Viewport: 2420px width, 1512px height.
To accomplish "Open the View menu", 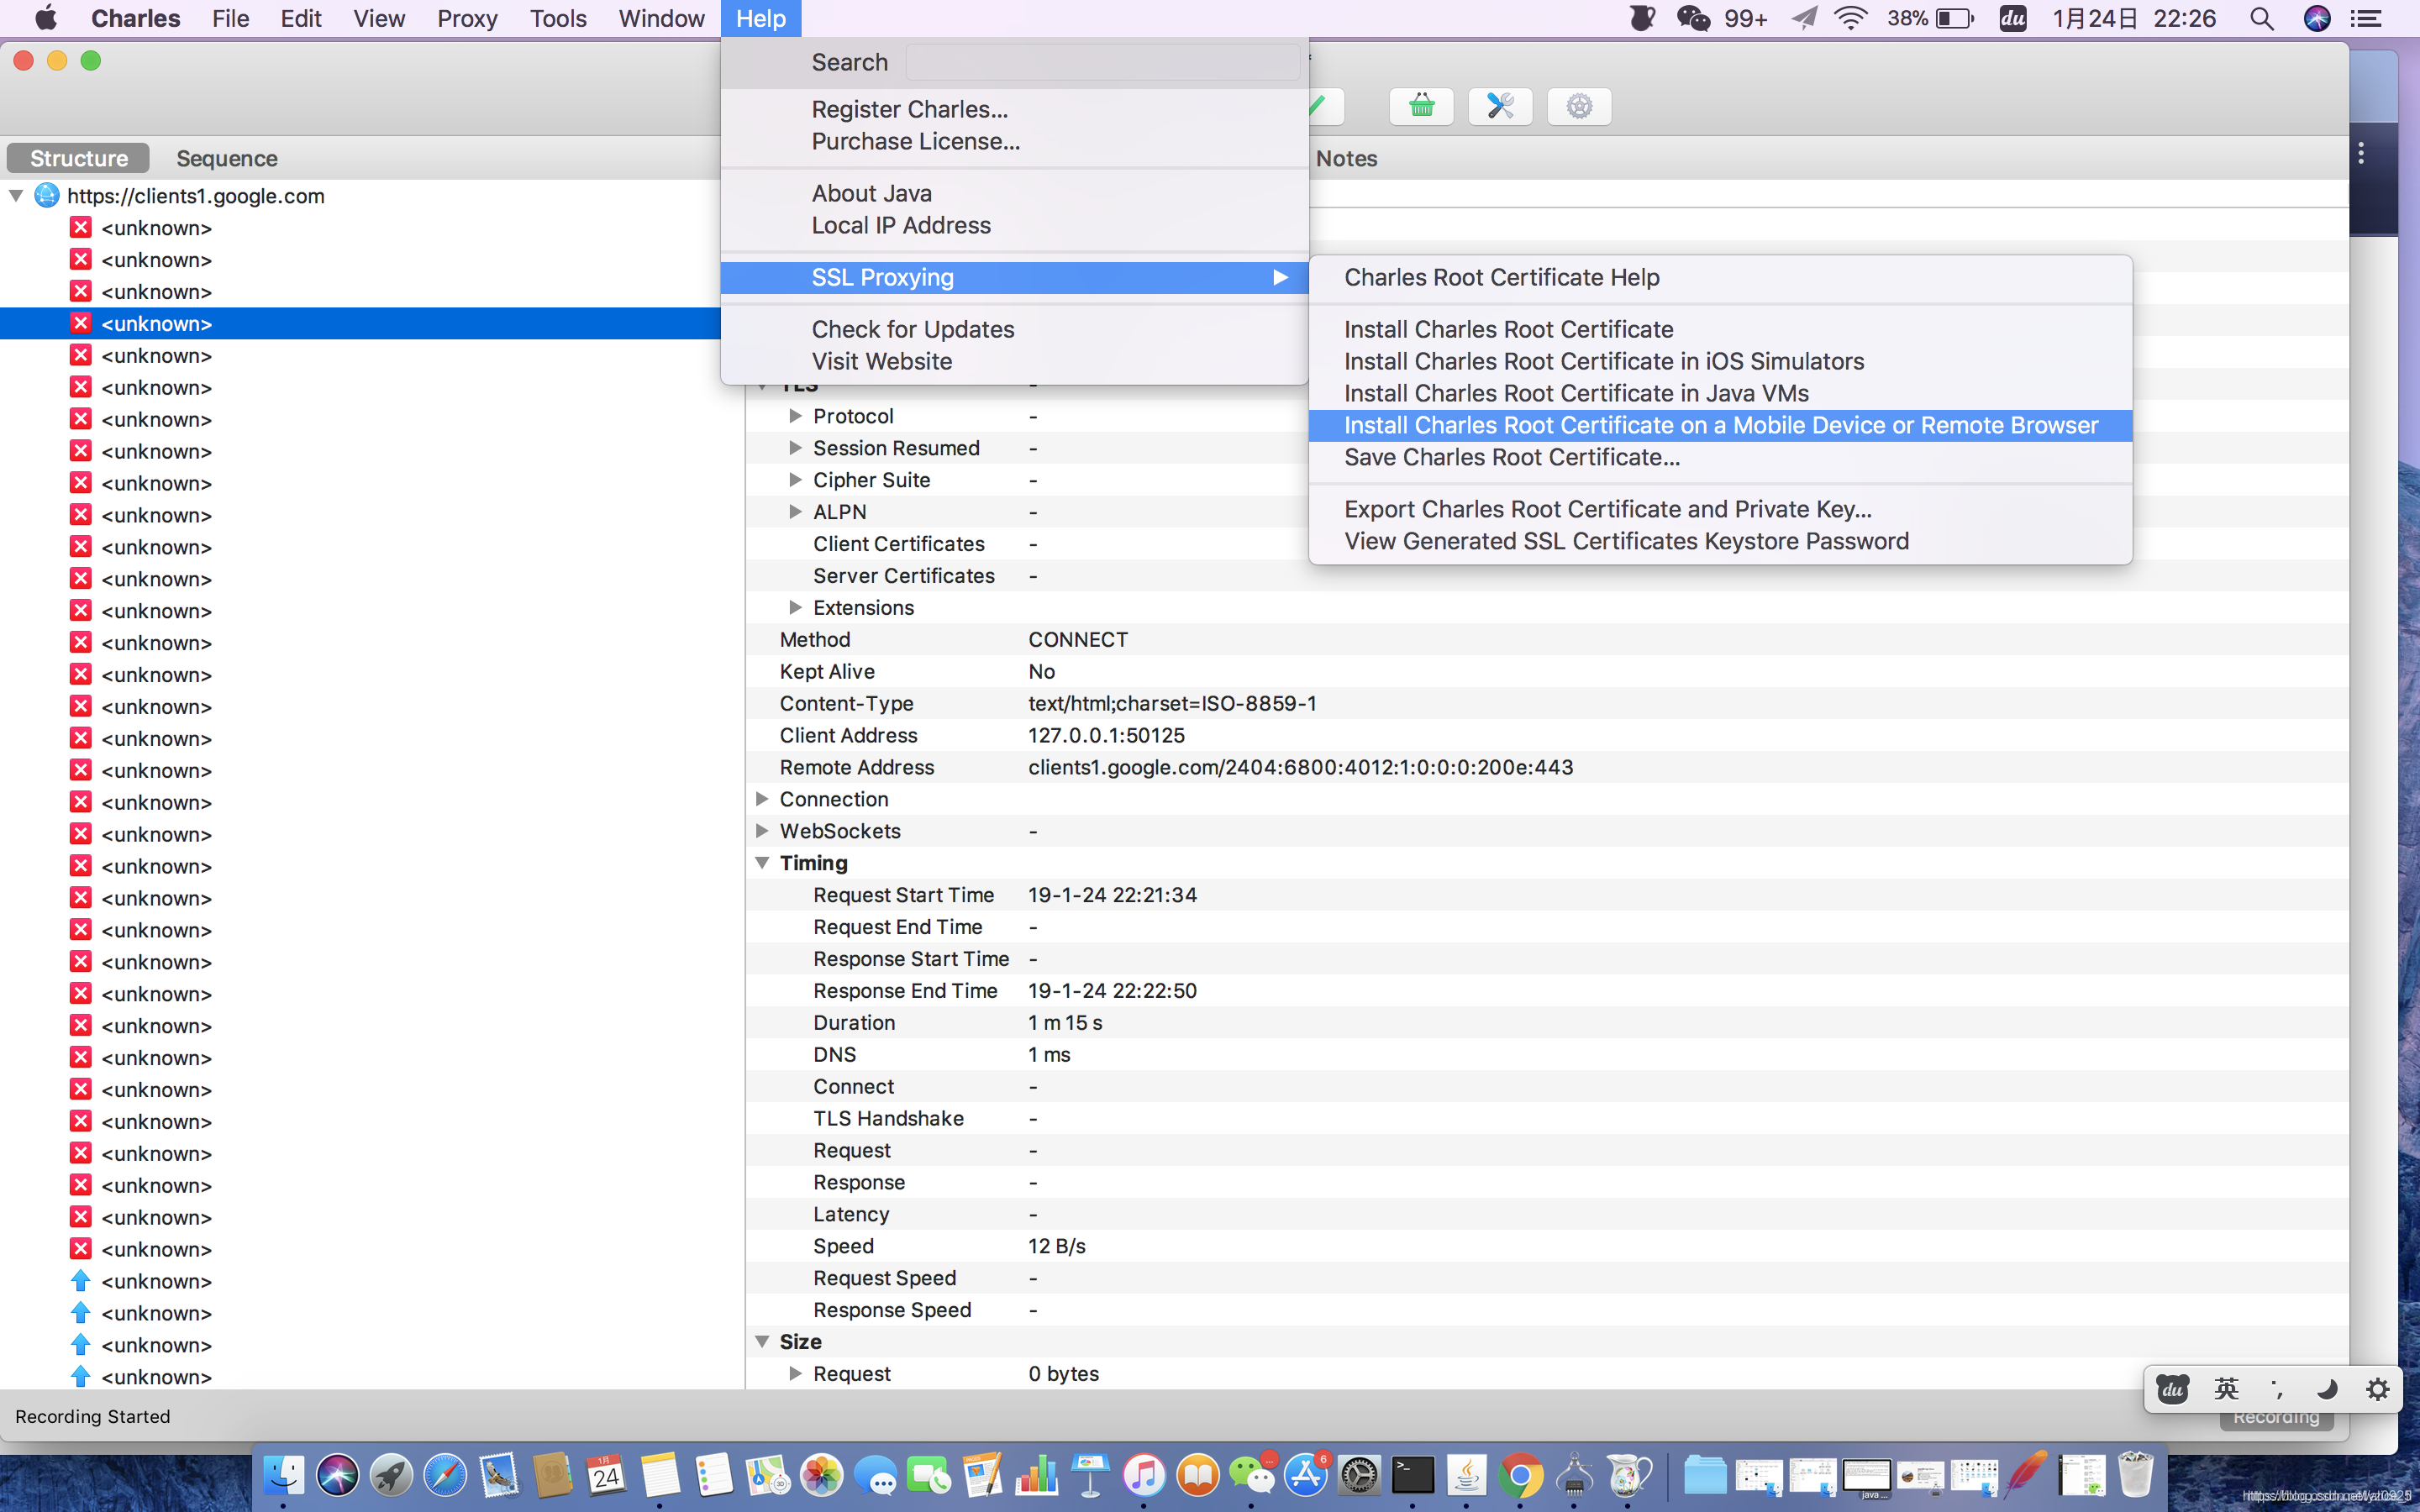I will (379, 18).
